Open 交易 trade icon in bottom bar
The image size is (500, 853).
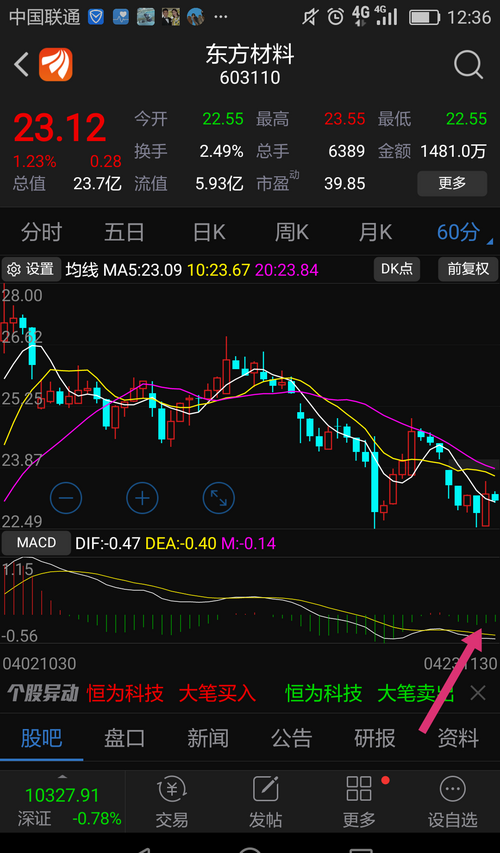tap(172, 802)
